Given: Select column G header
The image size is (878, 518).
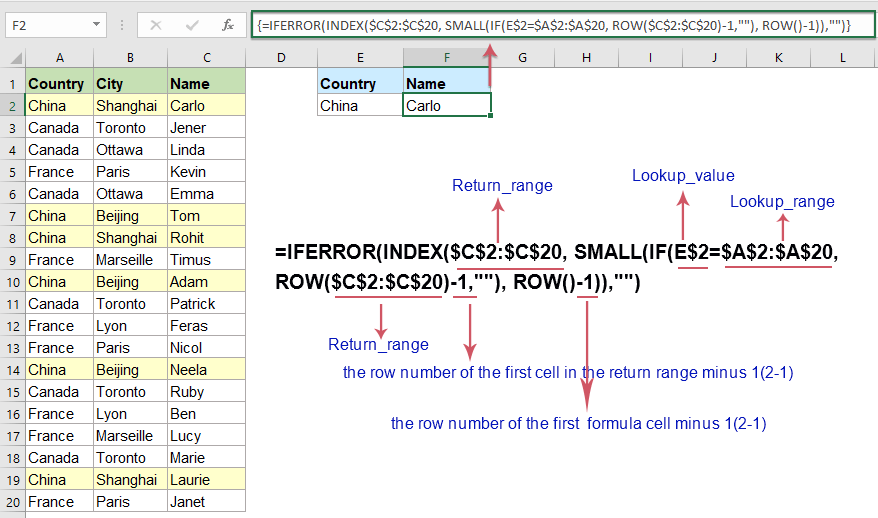Looking at the screenshot, I should coord(522,58).
